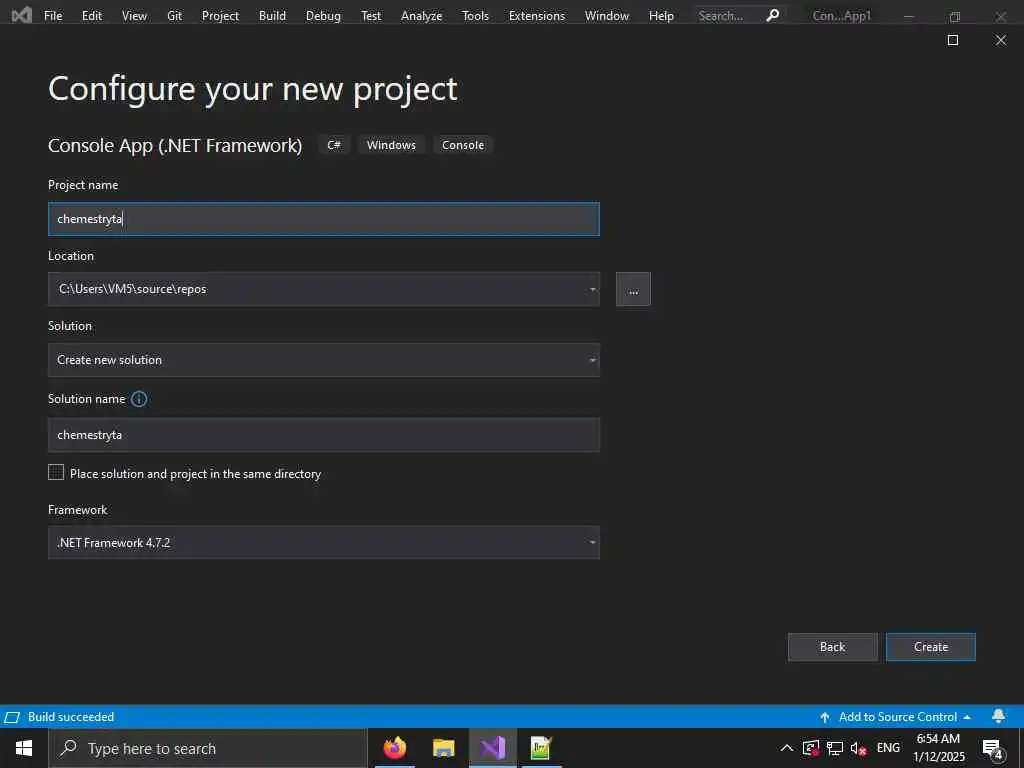Click the search magnifier icon
The width and height of the screenshot is (1024, 768).
point(773,15)
